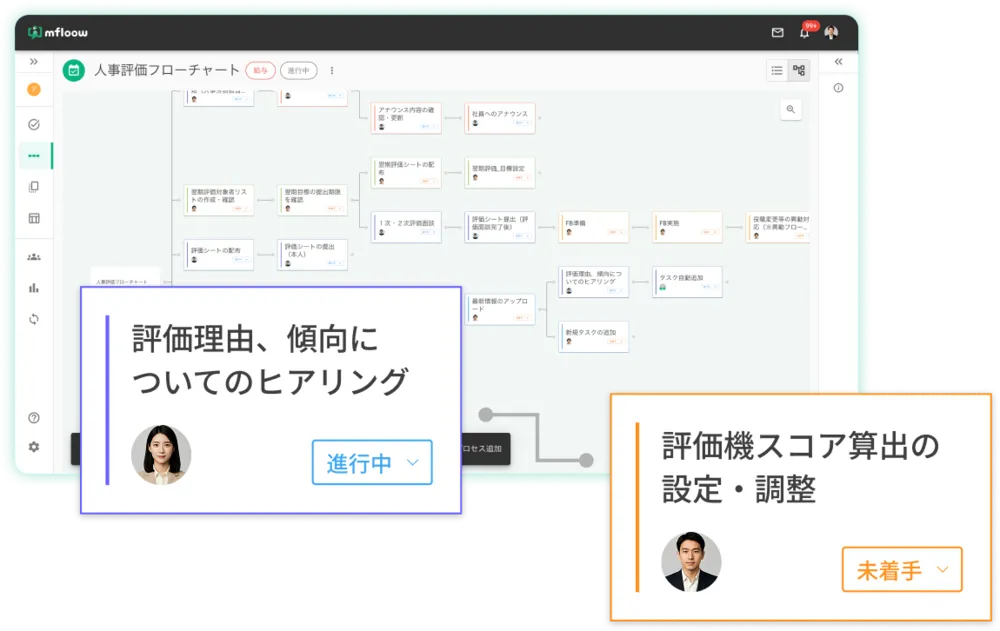The width and height of the screenshot is (1000, 631).
Task: Open the help question mark icon
Action: pyautogui.click(x=34, y=418)
